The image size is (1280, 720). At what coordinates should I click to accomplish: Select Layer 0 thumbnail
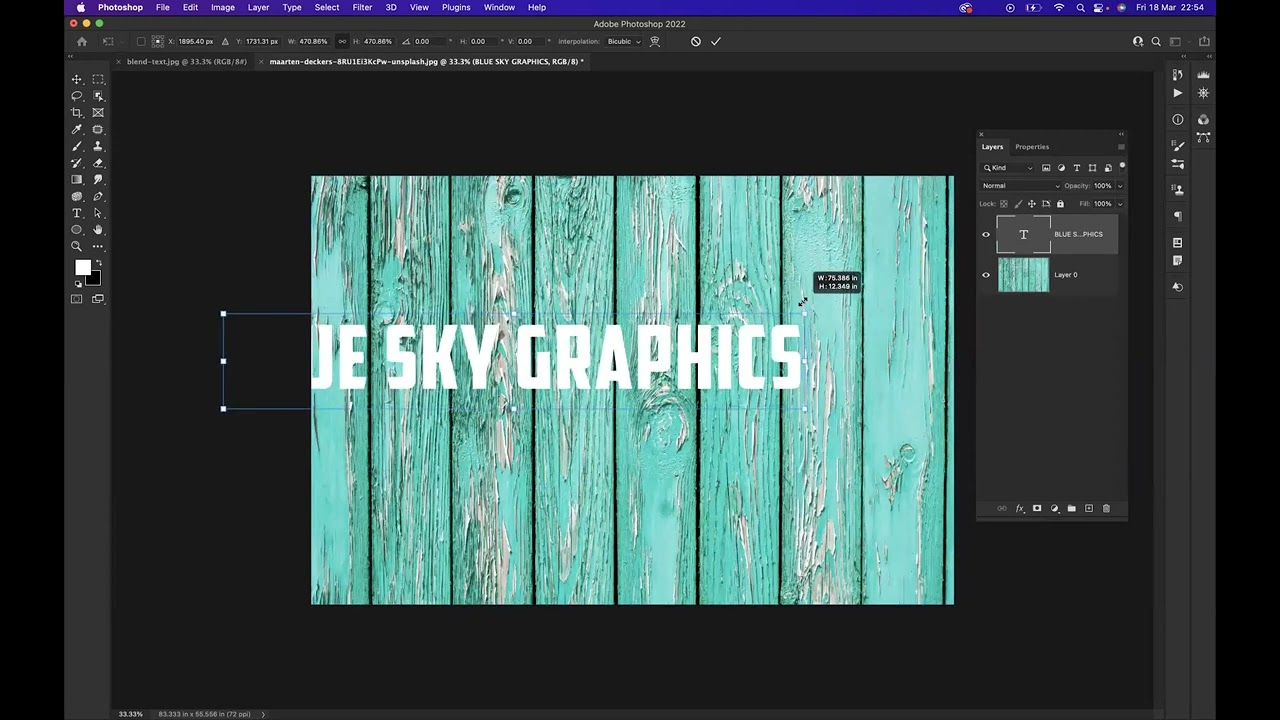[x=1023, y=275]
